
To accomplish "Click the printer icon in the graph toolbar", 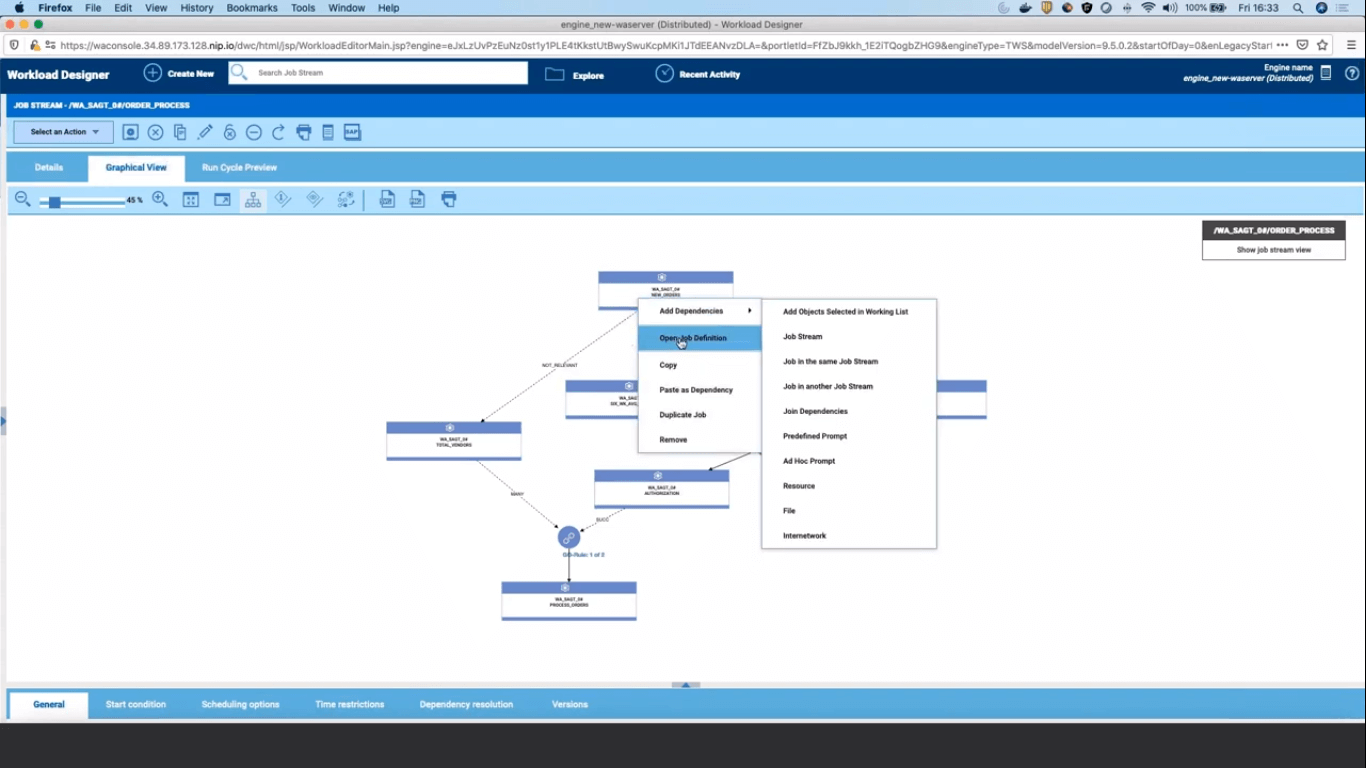I will [x=449, y=200].
